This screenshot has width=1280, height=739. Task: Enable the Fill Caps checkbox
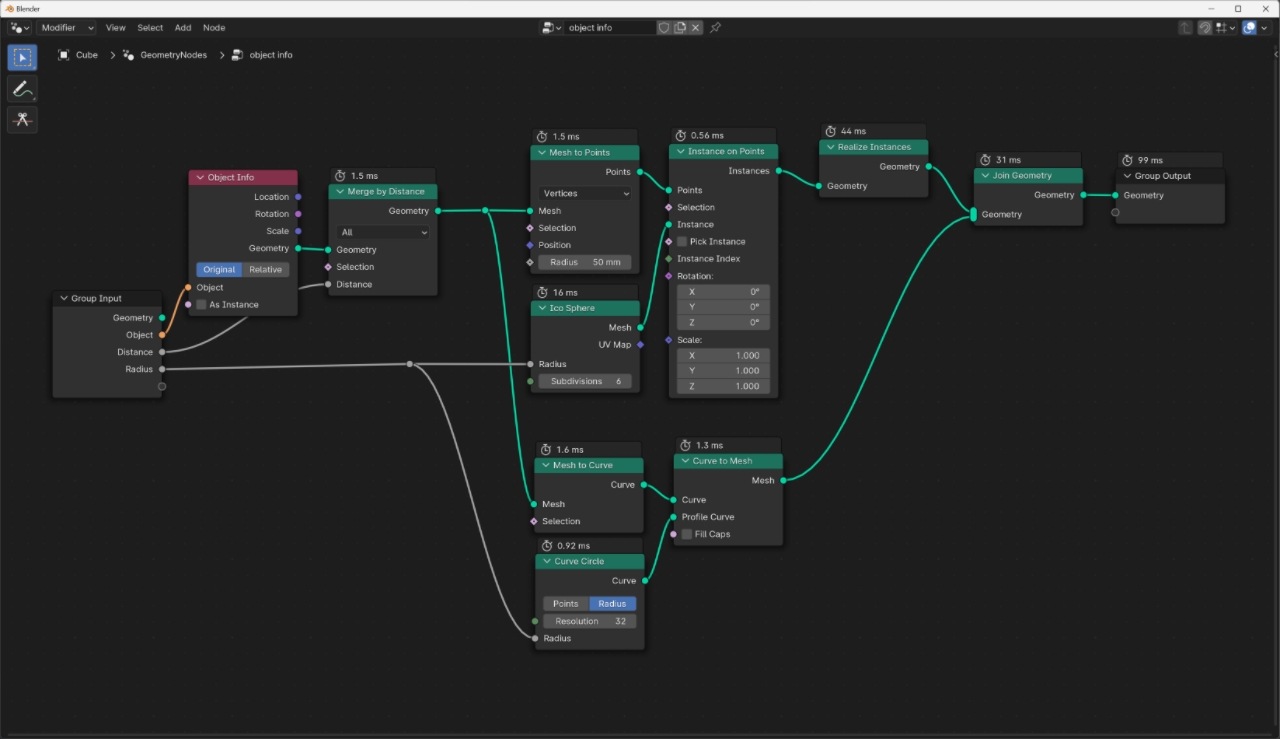click(687, 534)
